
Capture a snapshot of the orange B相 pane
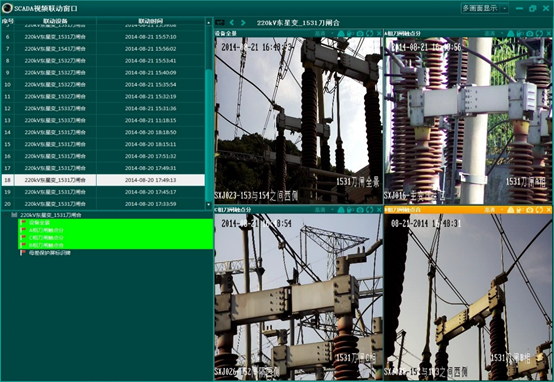tap(530, 210)
